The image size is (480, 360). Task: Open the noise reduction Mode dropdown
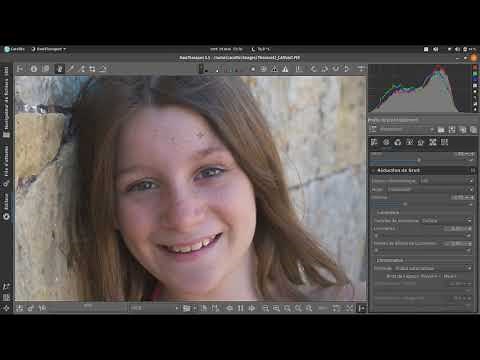(x=430, y=189)
